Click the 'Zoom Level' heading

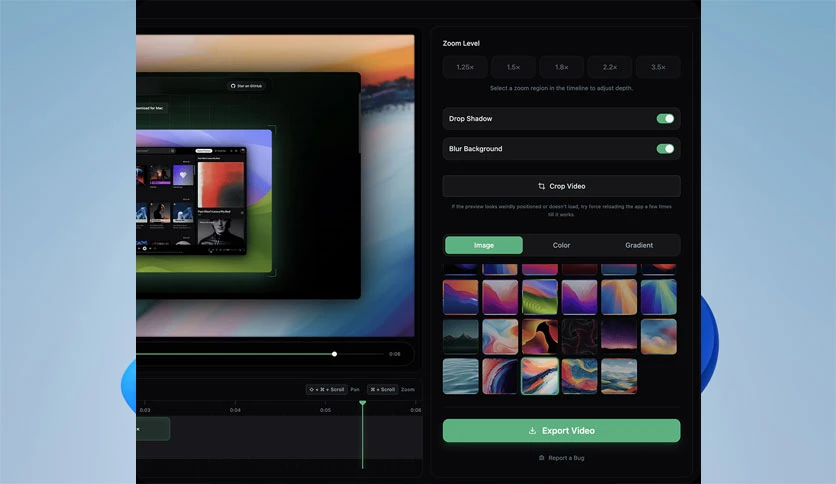click(461, 43)
